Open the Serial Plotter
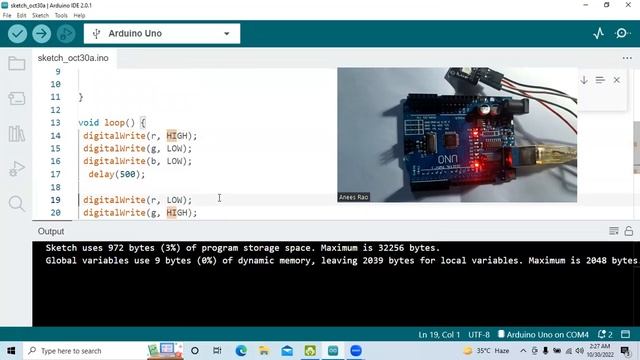Viewport: 640px width, 360px height. coord(598,33)
